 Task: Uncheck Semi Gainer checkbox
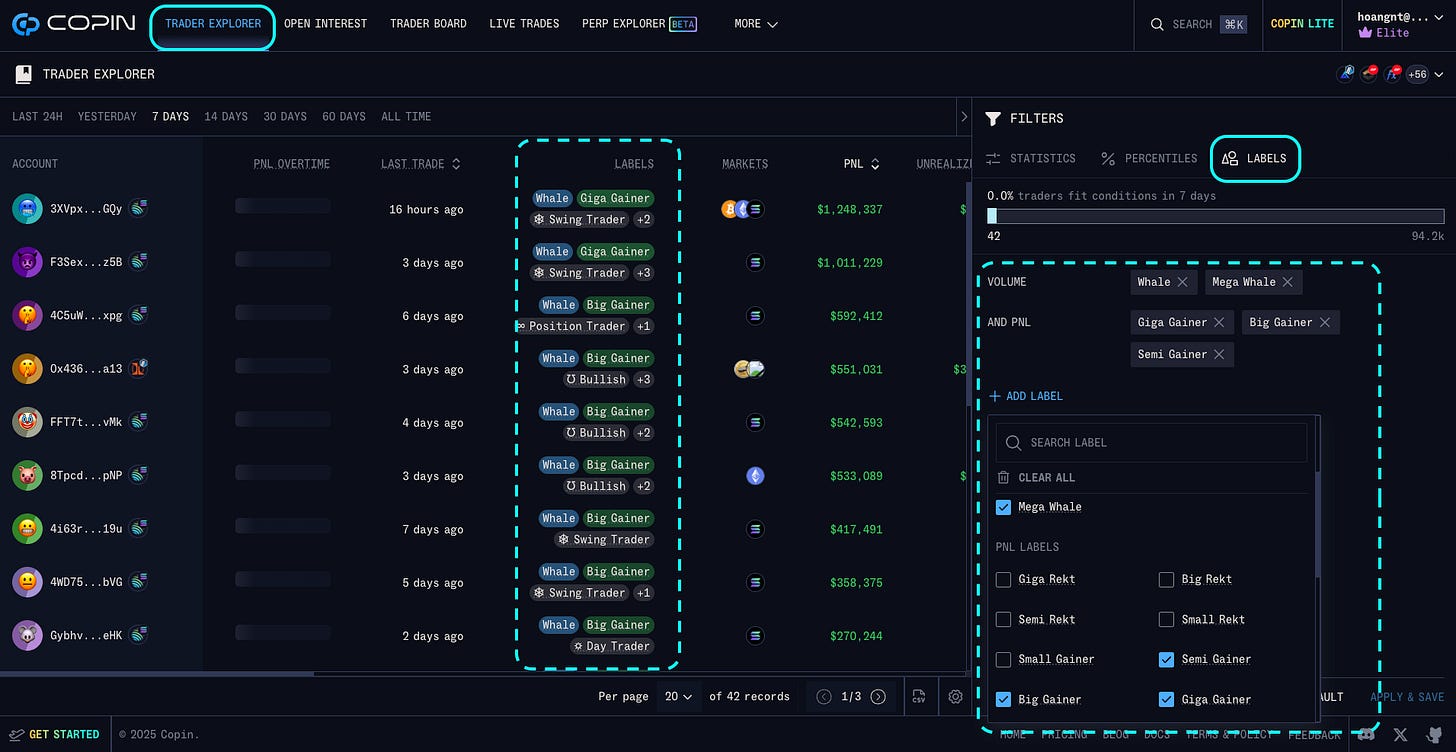click(1166, 659)
